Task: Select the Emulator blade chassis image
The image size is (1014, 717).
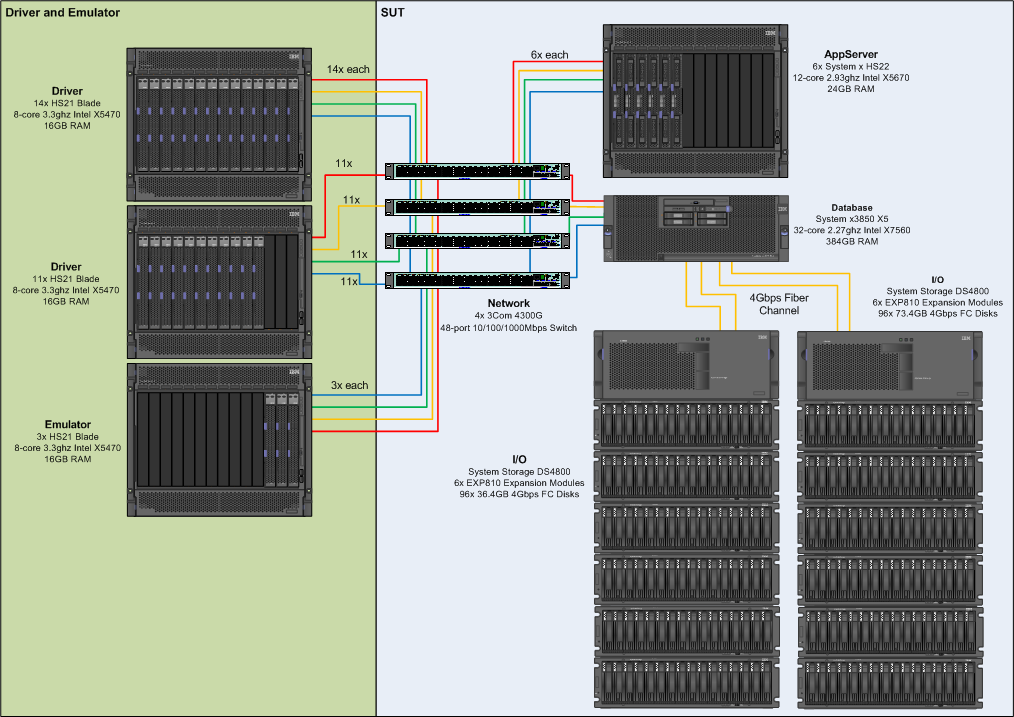Action: click(219, 440)
